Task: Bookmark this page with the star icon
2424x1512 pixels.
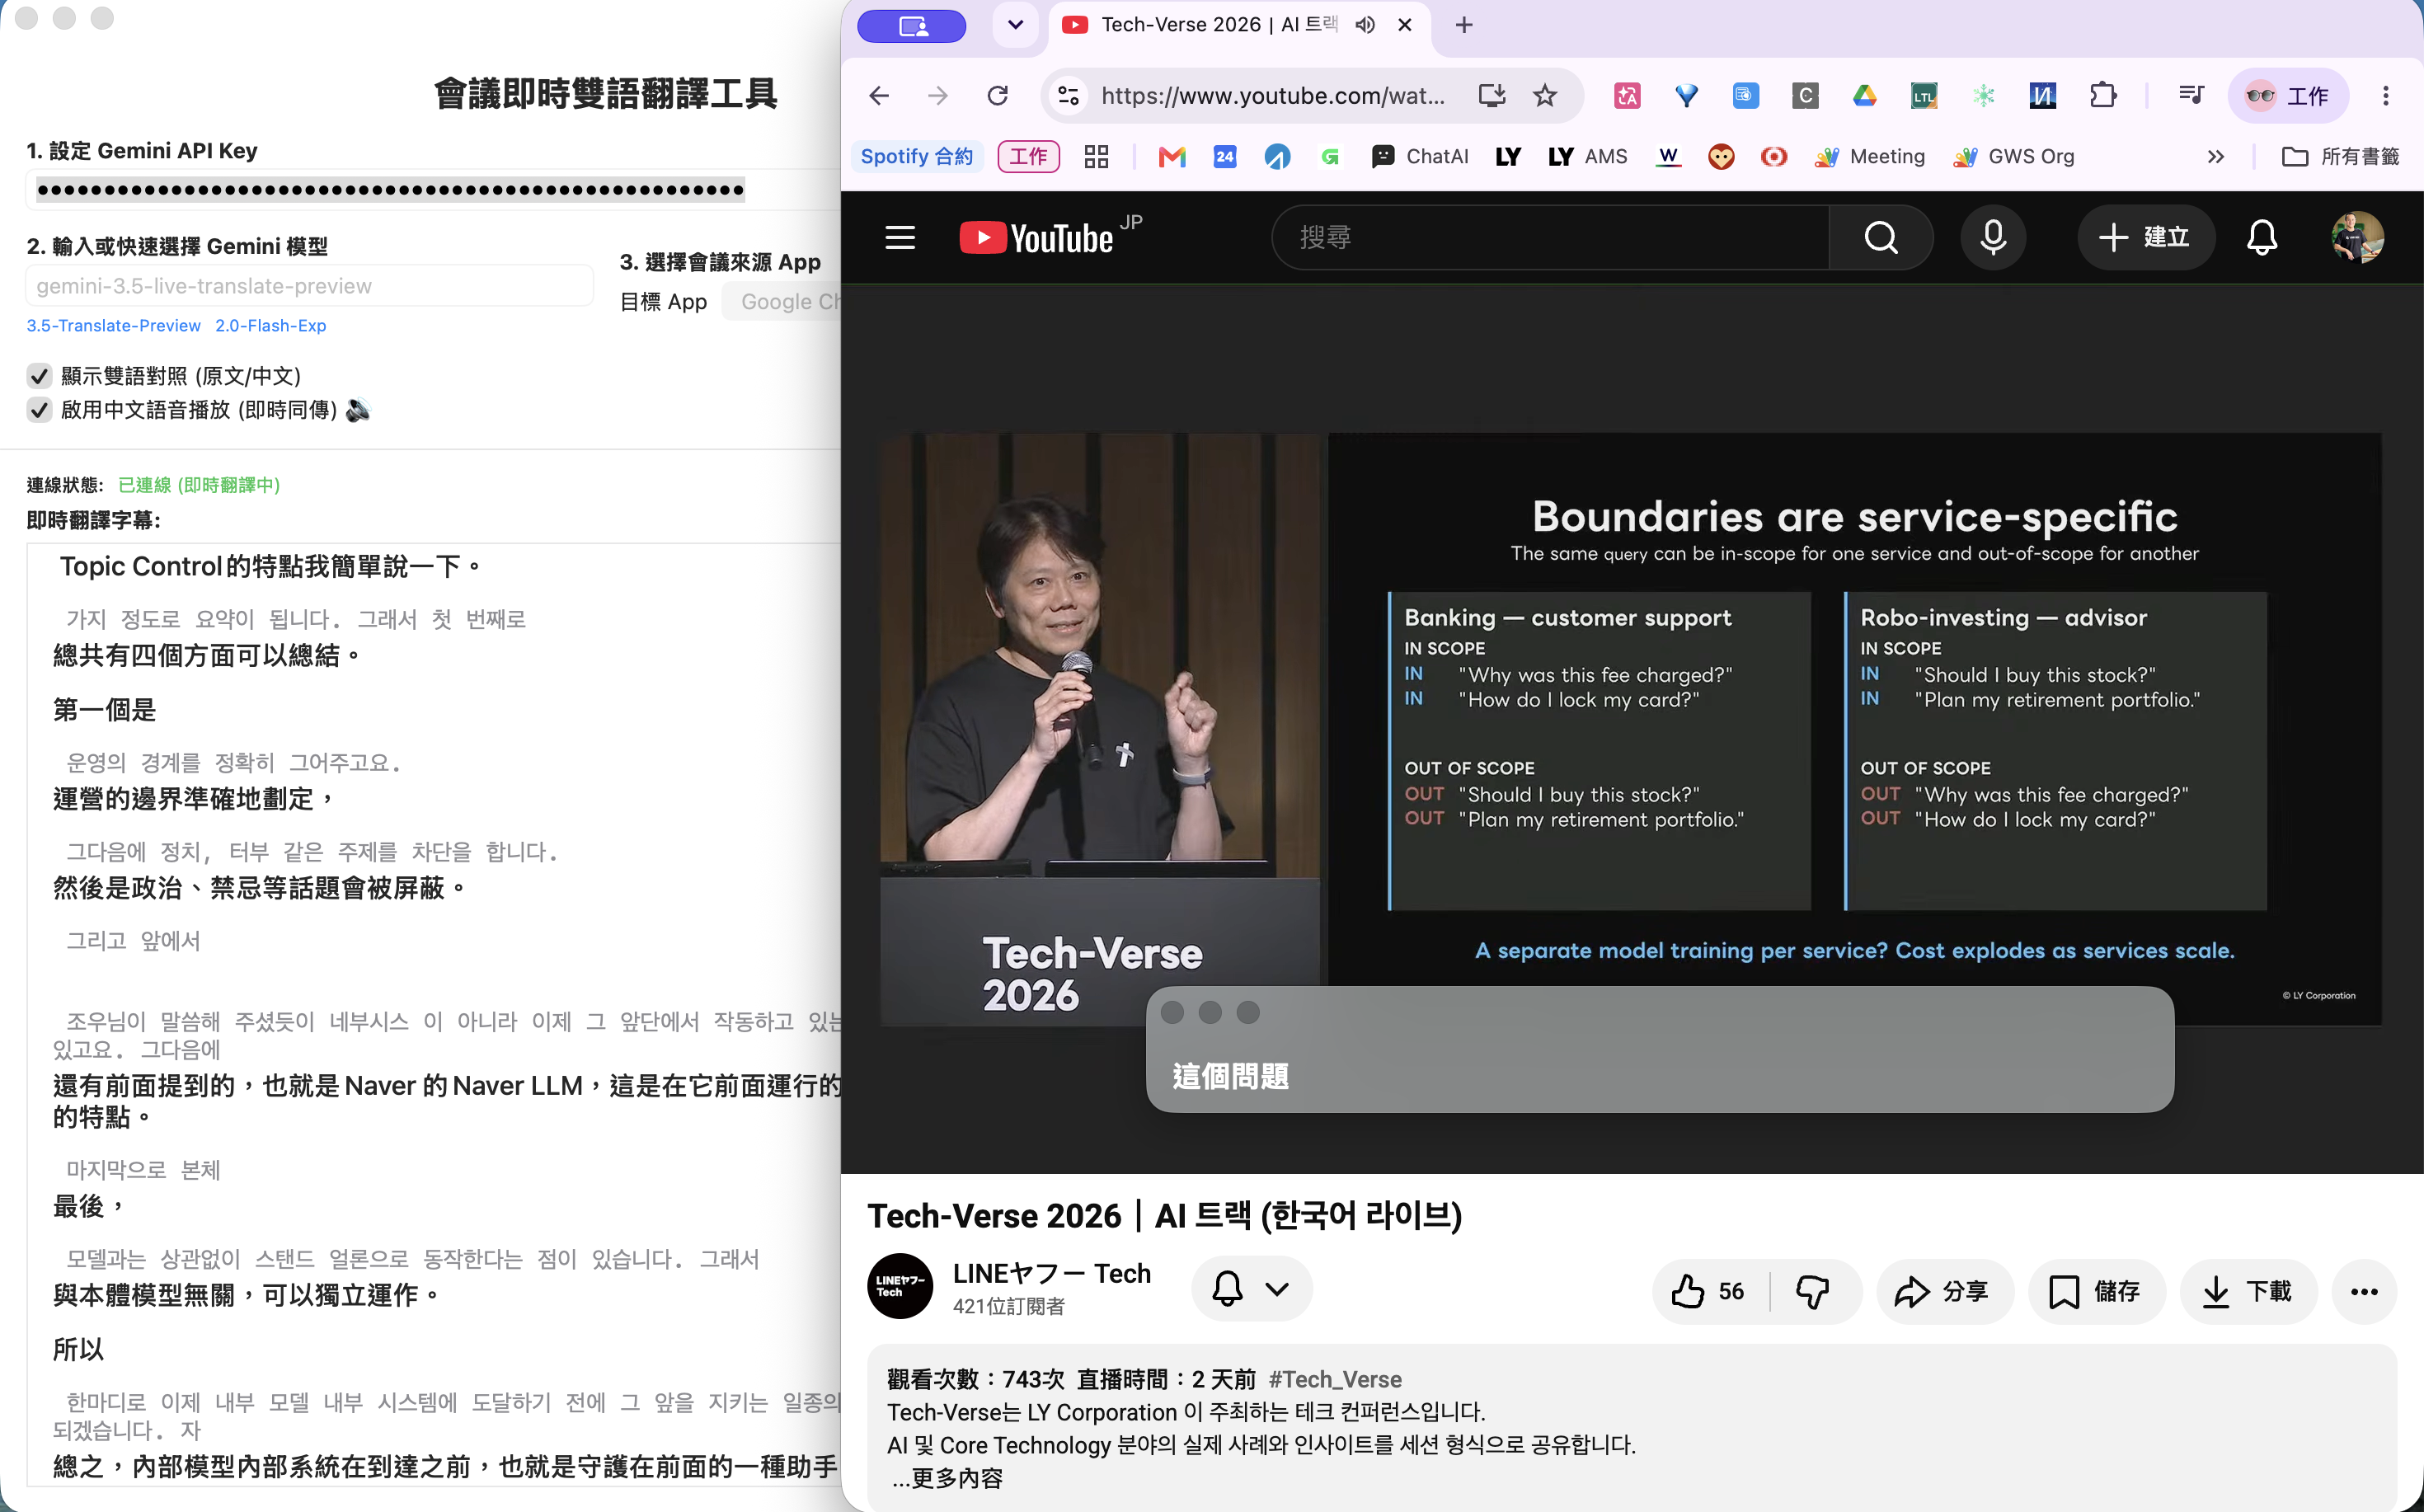Action: (x=1545, y=96)
